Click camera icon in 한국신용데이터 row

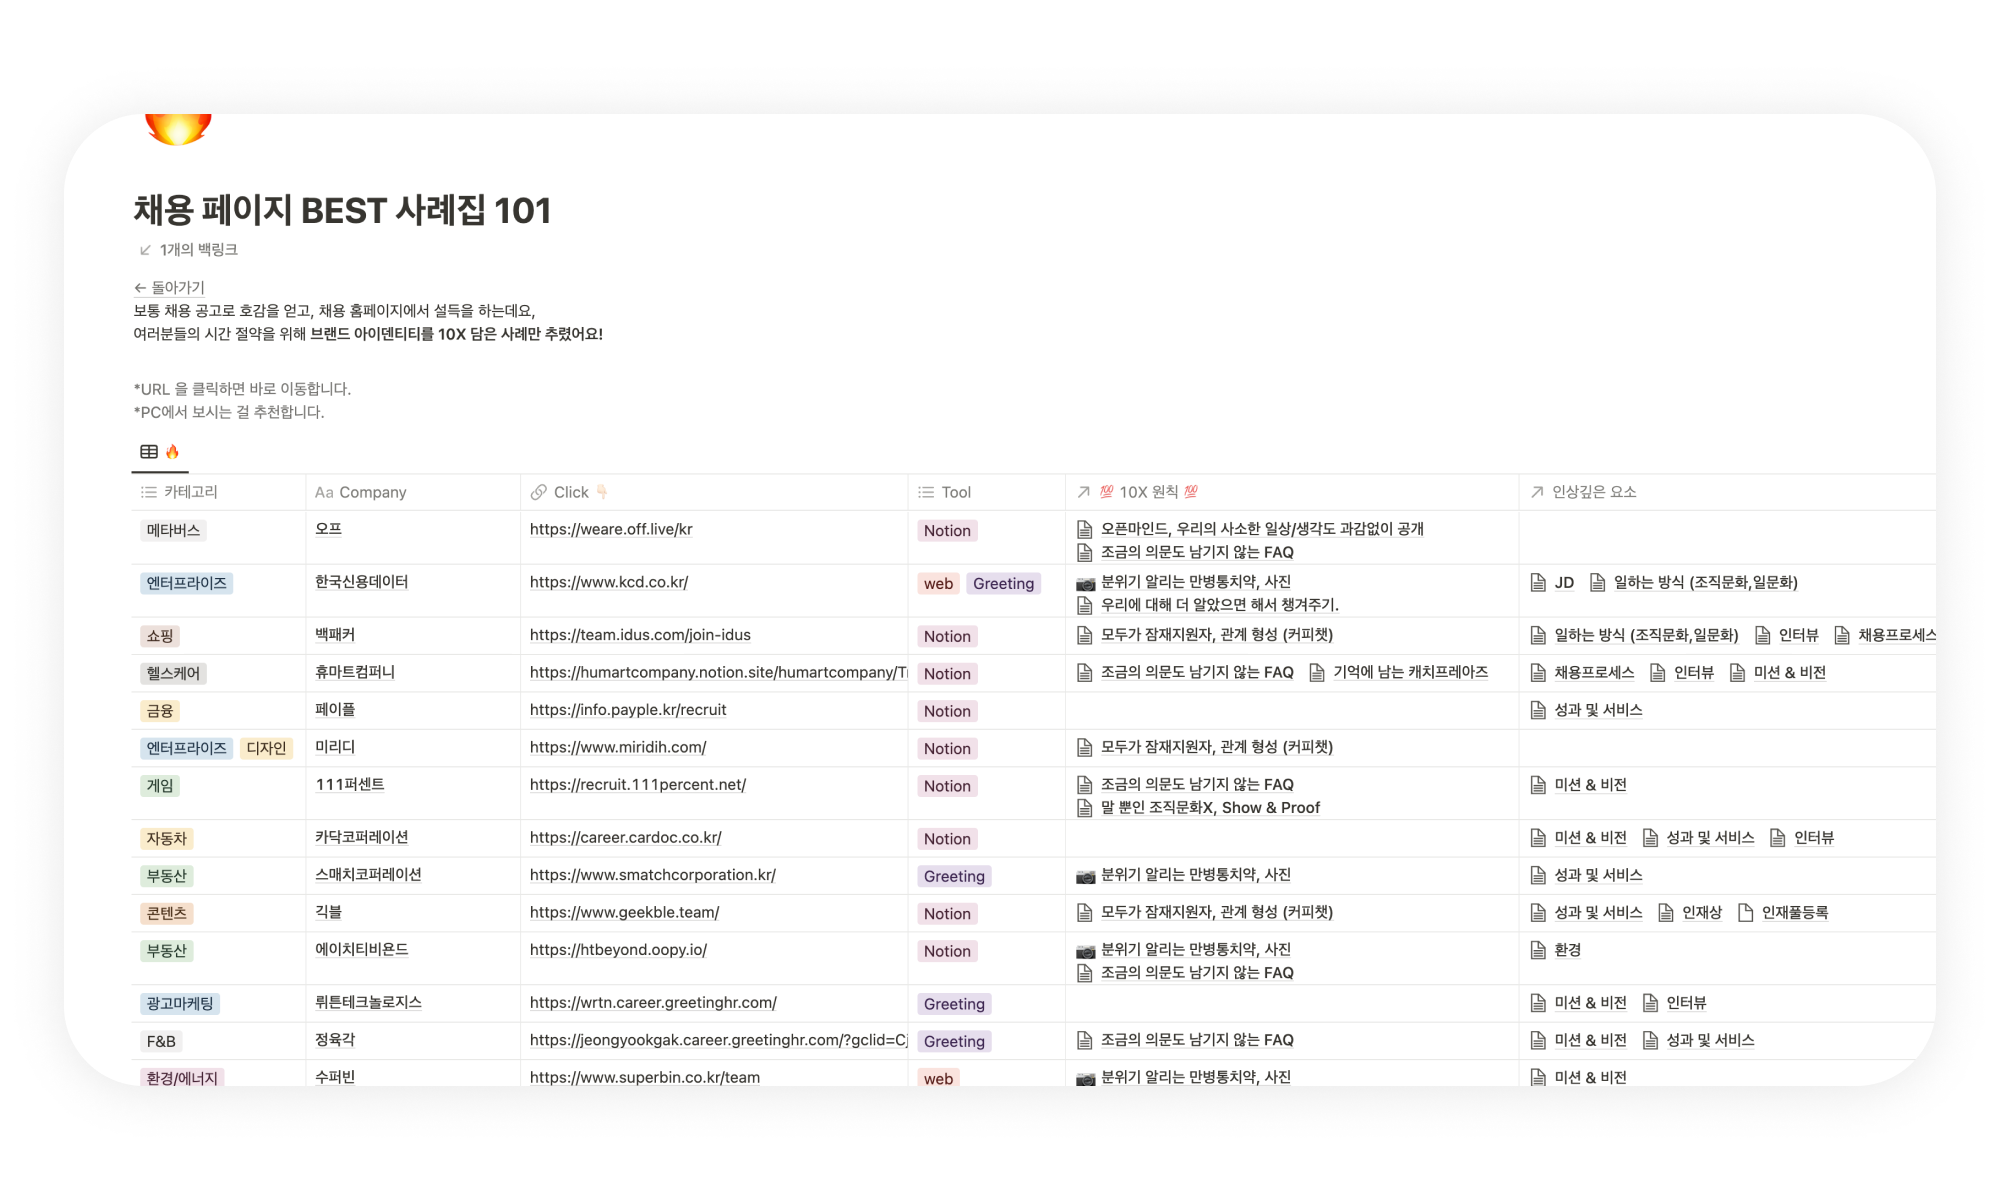coord(1085,583)
